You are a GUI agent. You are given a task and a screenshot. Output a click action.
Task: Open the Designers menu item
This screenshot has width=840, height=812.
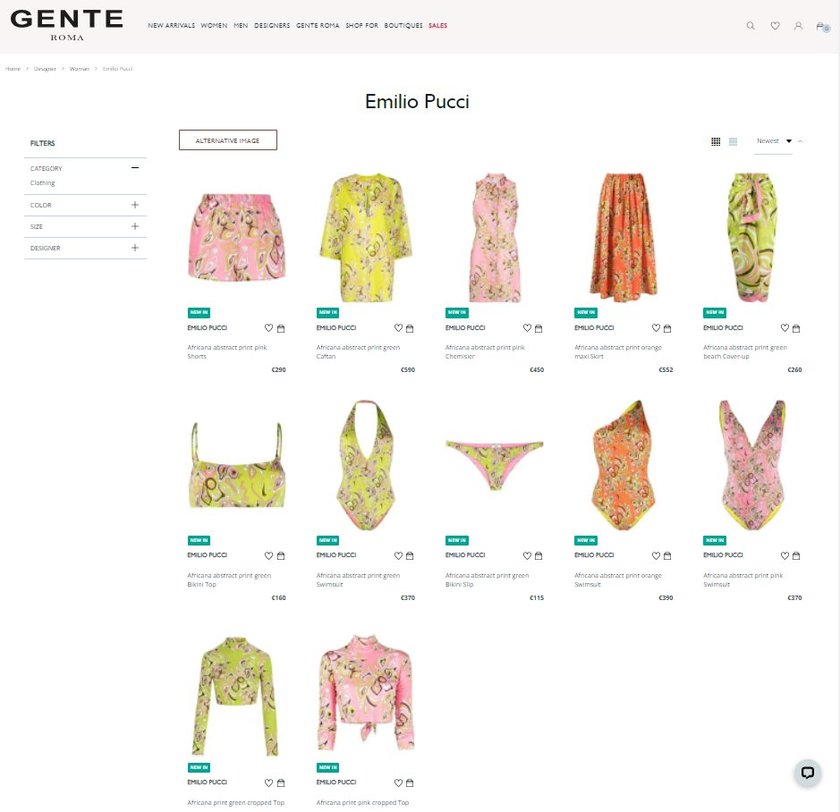coord(272,26)
